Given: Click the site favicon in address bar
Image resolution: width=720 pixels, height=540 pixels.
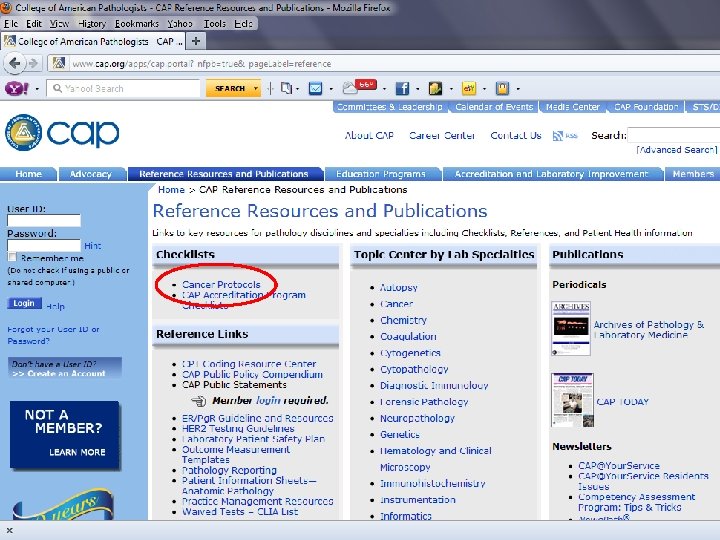Looking at the screenshot, I should pos(59,63).
